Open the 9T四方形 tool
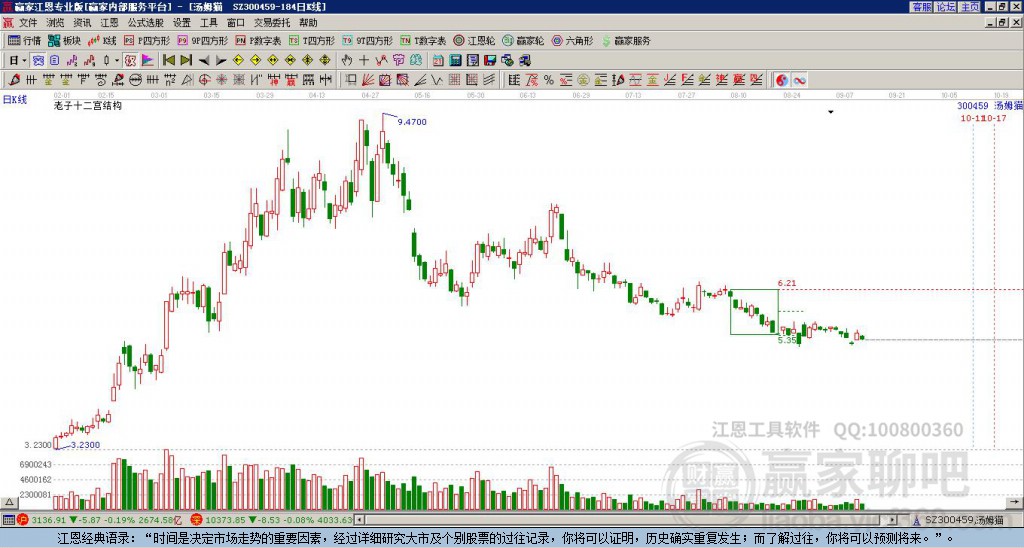This screenshot has width=1024, height=548. pos(367,40)
